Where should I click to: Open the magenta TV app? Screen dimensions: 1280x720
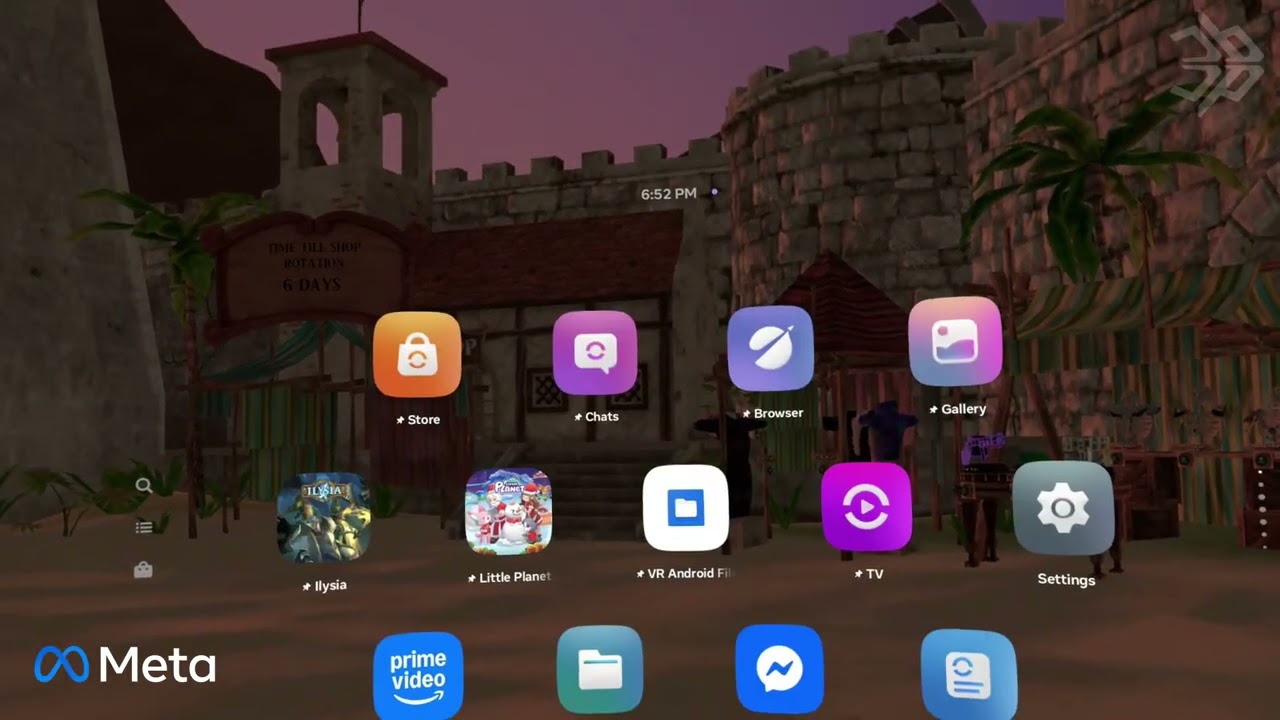[866, 507]
